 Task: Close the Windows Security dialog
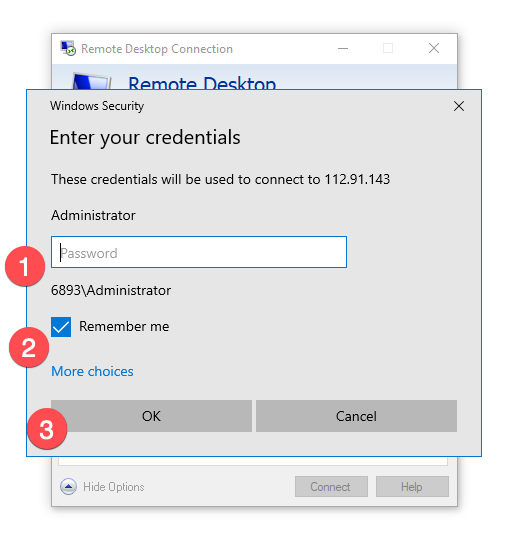pyautogui.click(x=459, y=106)
